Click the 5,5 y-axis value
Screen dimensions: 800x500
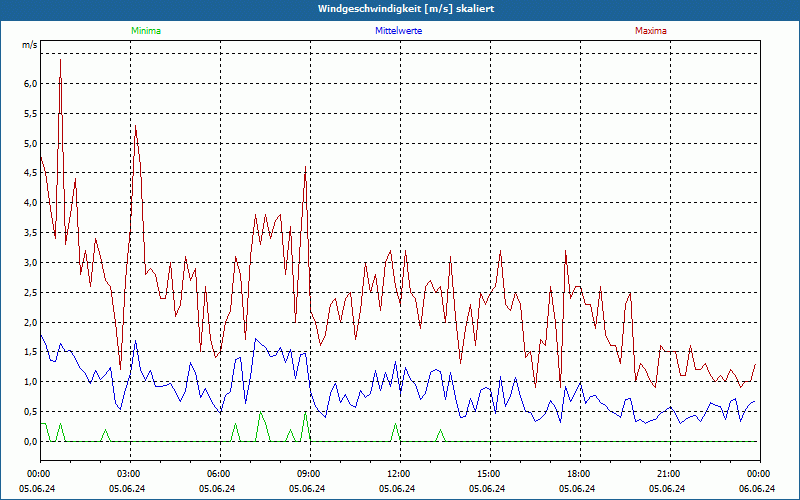[32, 113]
